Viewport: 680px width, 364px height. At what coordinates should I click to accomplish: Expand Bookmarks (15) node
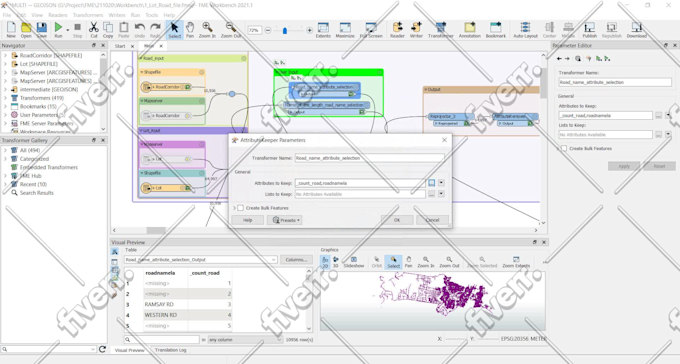click(5, 106)
